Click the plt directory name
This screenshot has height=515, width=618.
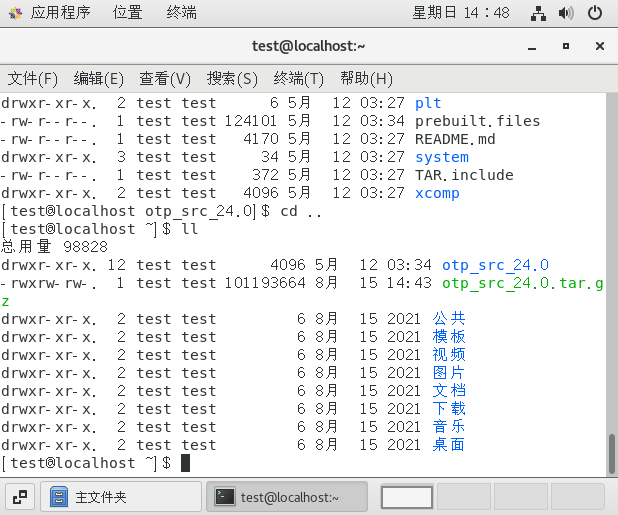[428, 103]
